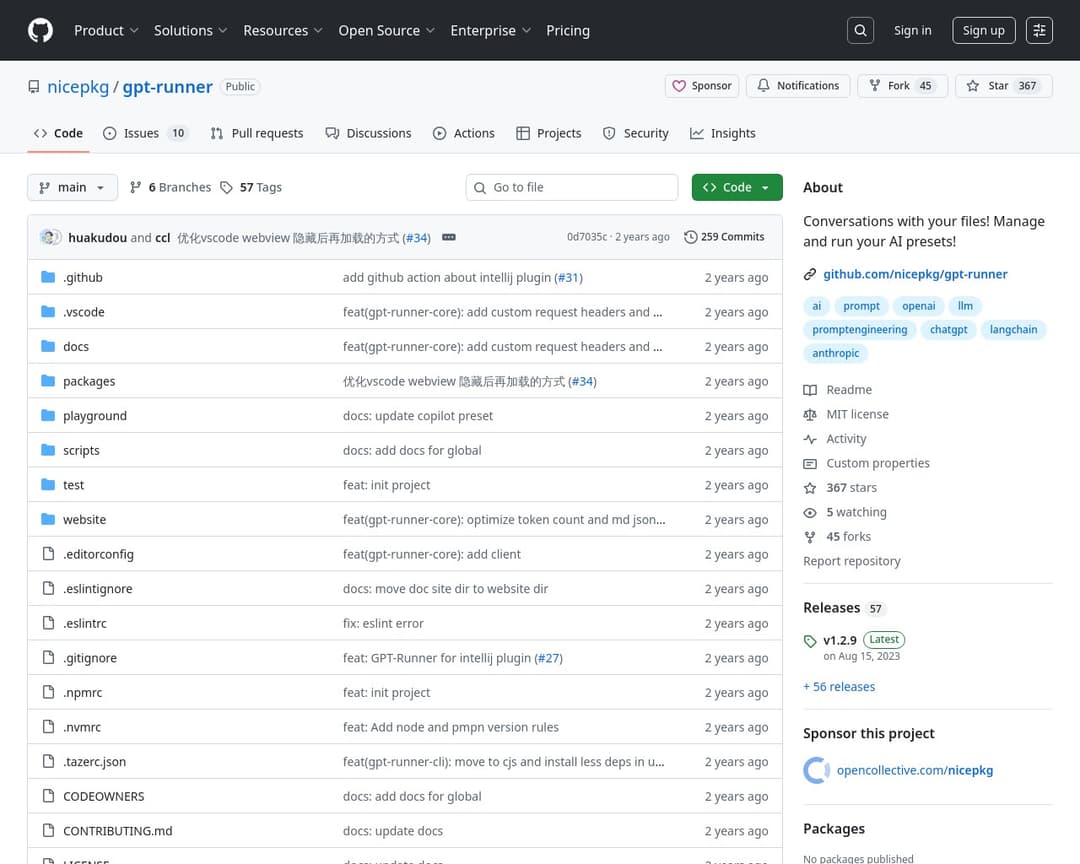Open the 259 Commits history
The image size is (1080, 864).
tap(724, 237)
